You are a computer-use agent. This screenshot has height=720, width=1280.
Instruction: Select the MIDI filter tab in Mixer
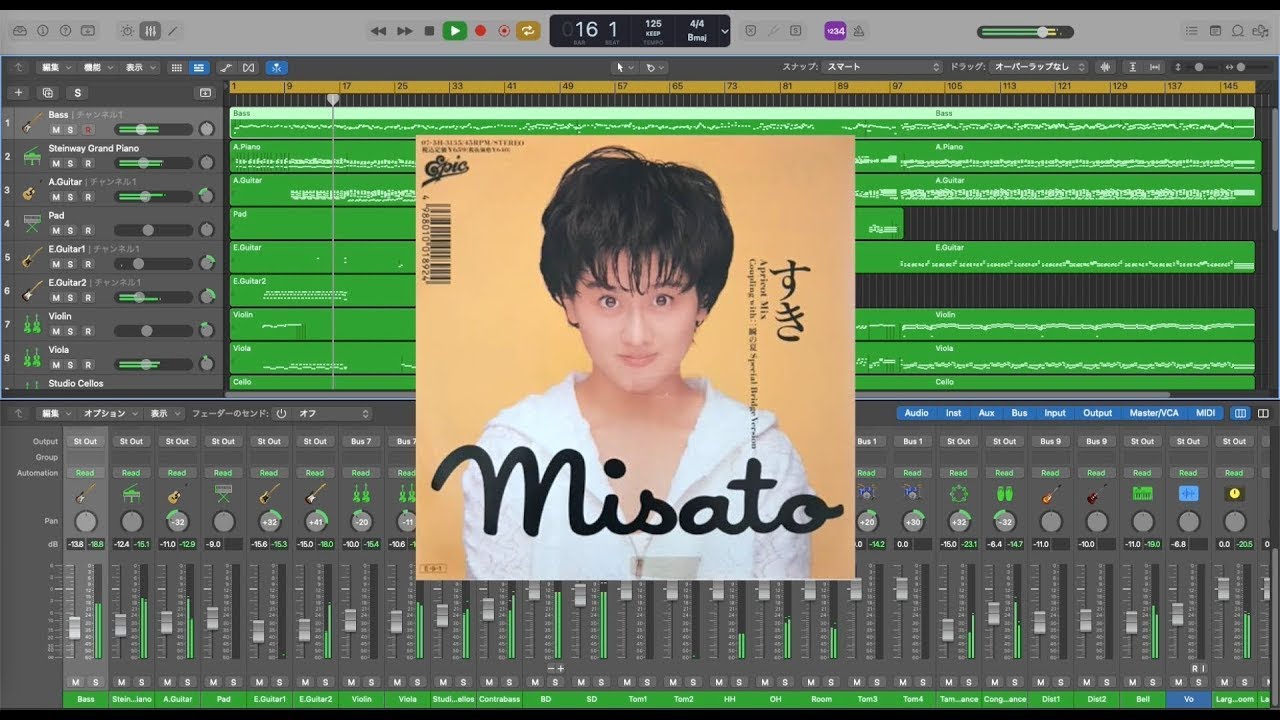1205,413
